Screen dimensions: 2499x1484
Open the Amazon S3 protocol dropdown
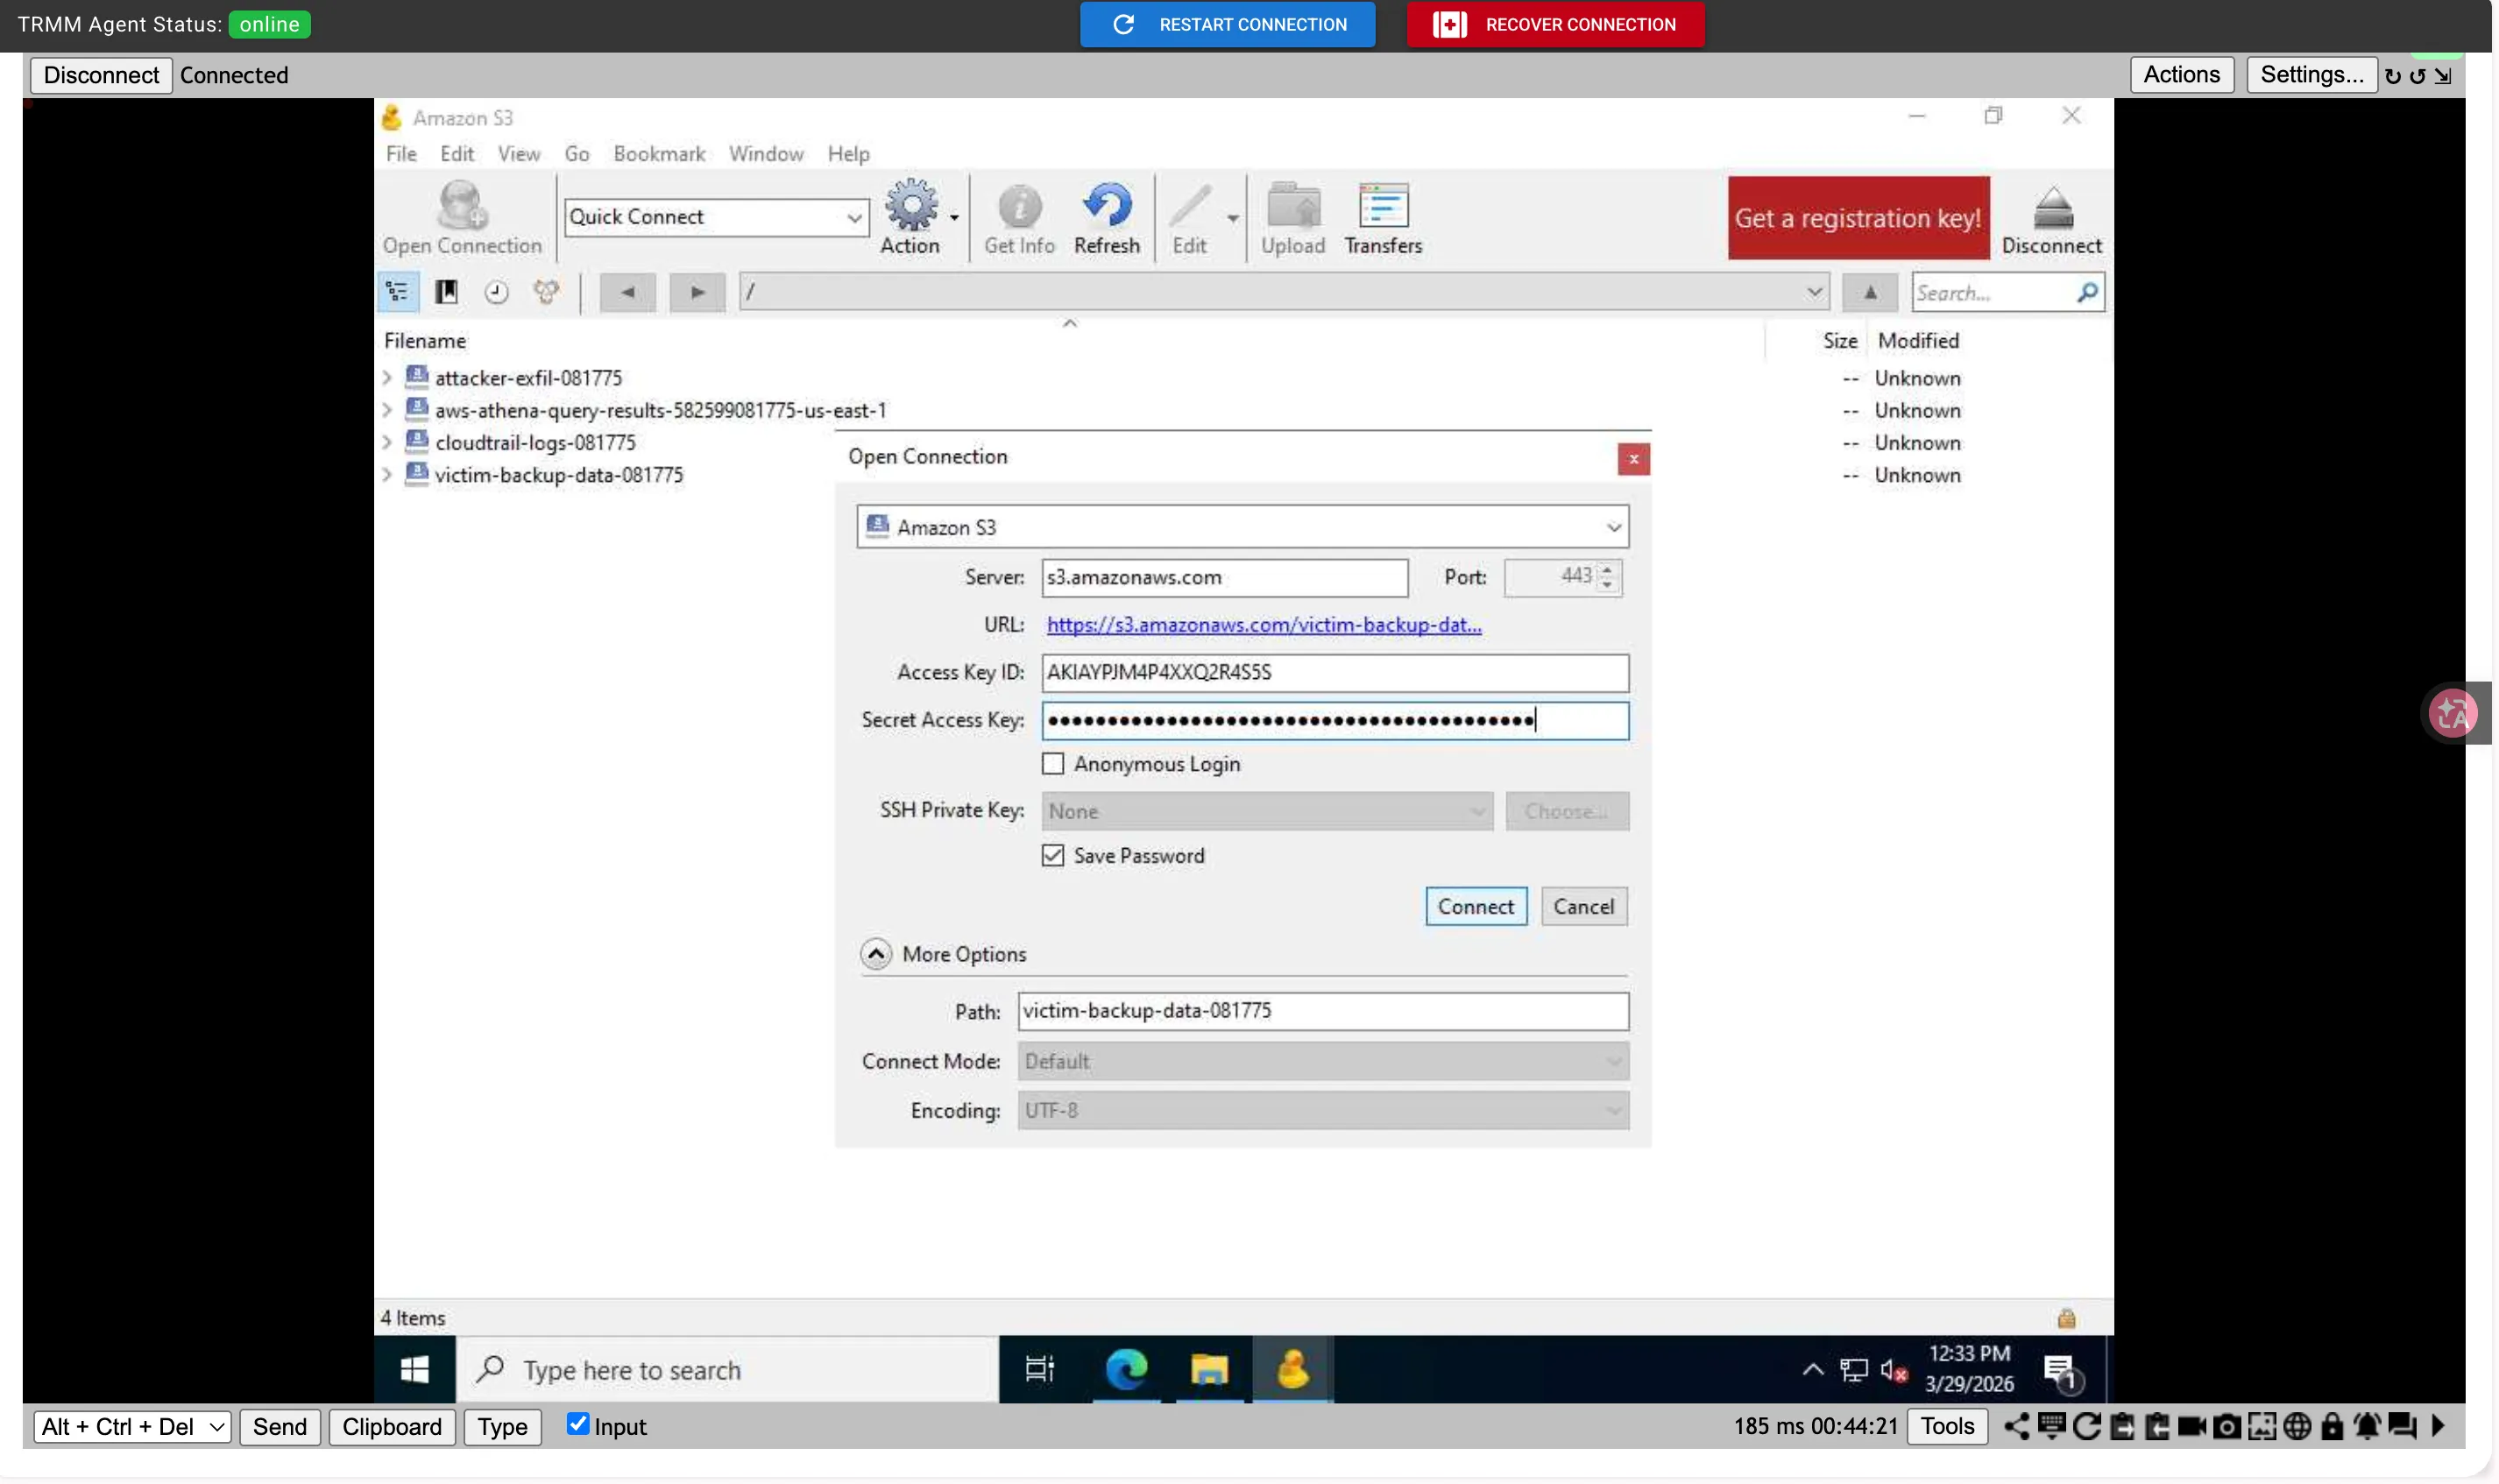[x=1242, y=527]
